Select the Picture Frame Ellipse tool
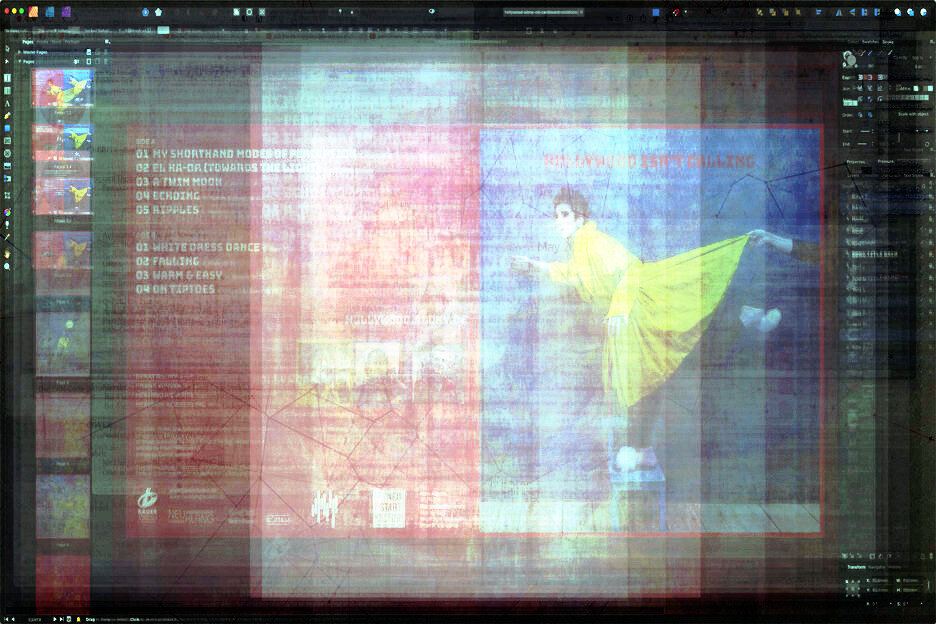 pos(7,153)
